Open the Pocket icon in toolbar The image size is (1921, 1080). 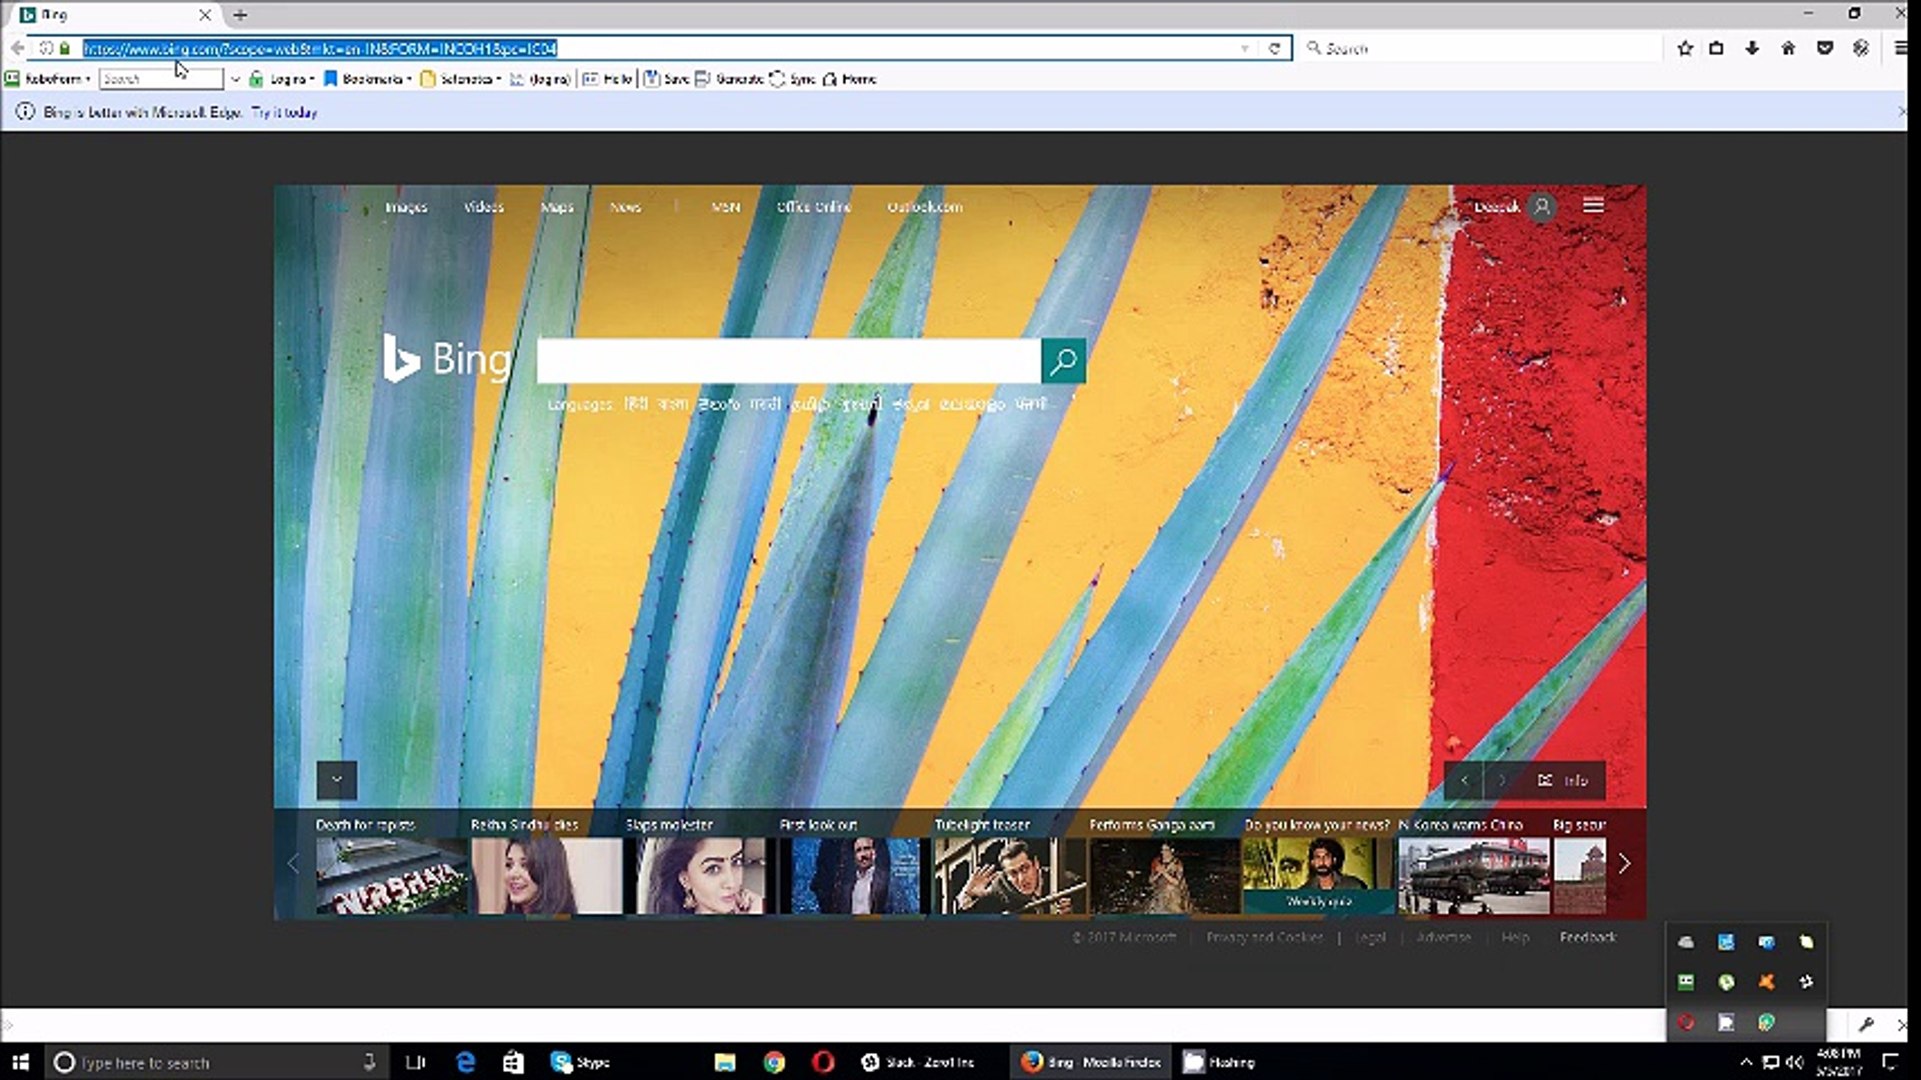tap(1824, 48)
